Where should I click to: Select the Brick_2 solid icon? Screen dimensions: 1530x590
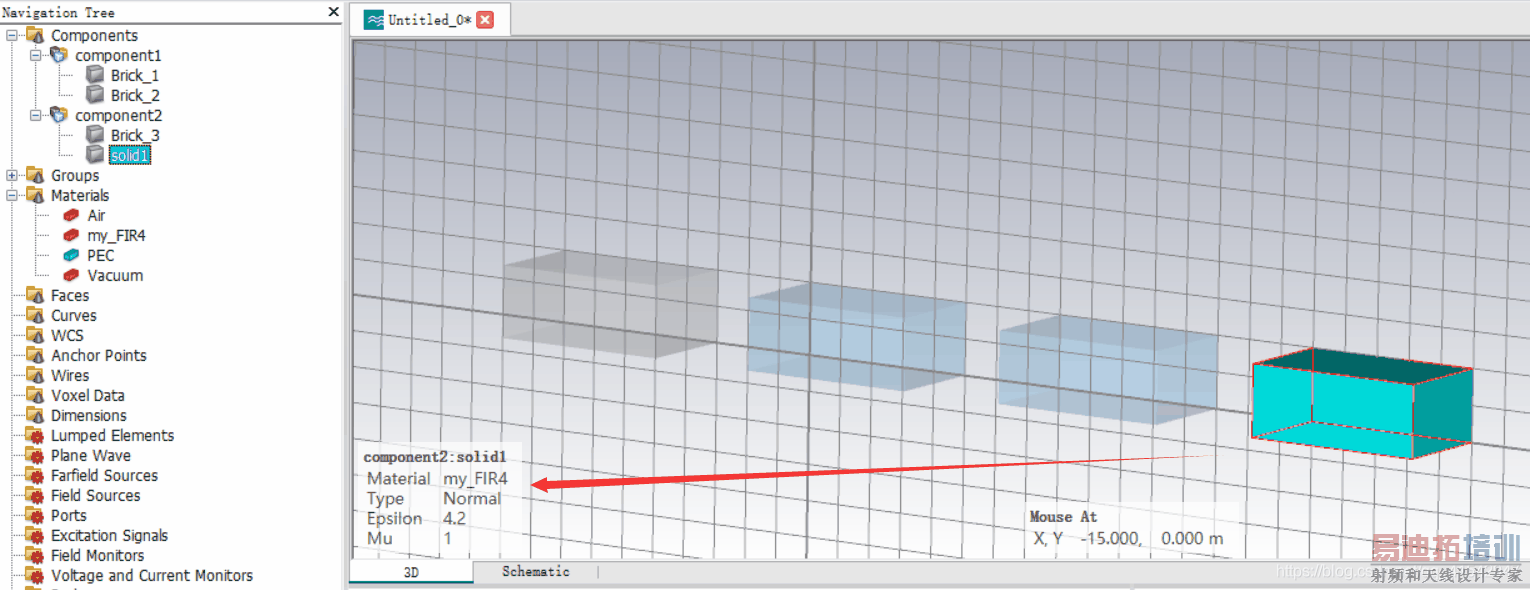click(x=95, y=95)
